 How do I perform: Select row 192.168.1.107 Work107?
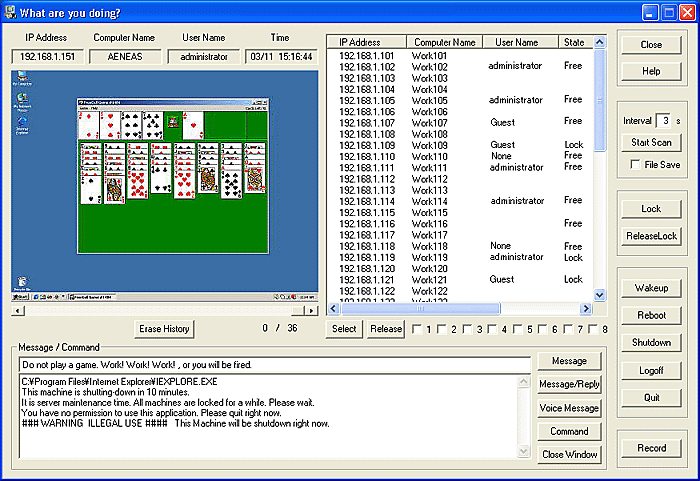tap(460, 123)
